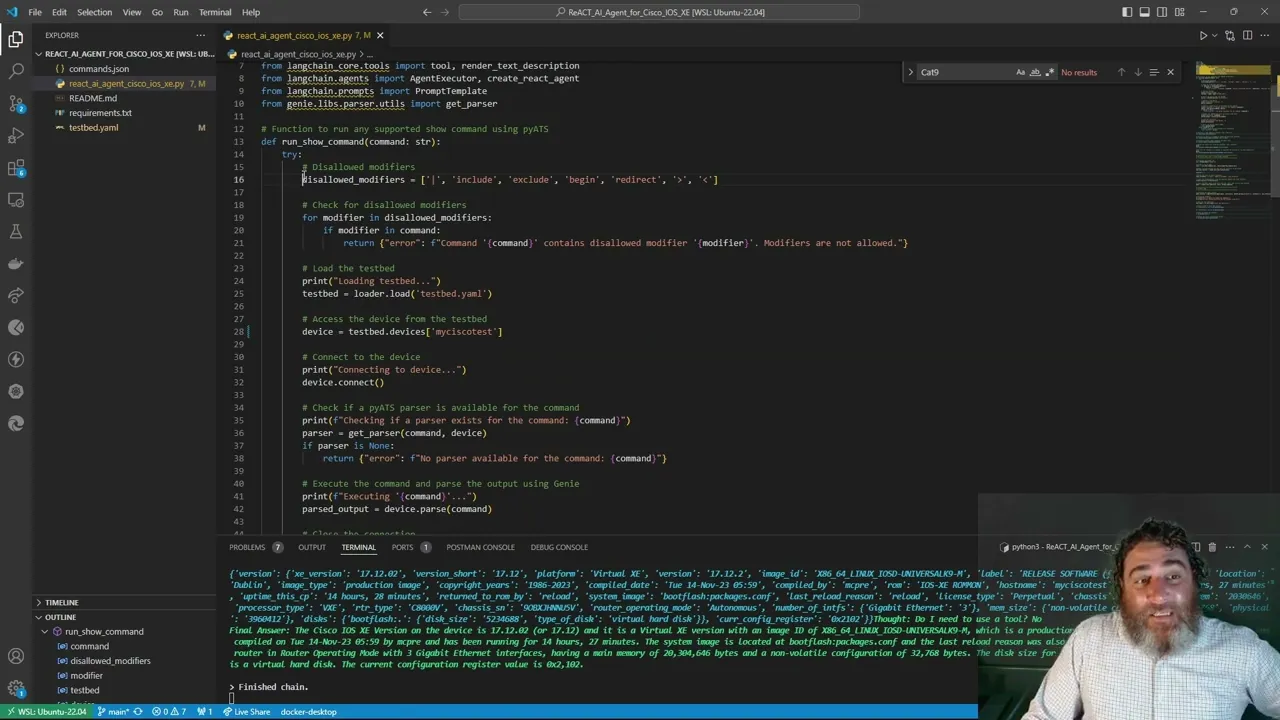Image resolution: width=1280 pixels, height=720 pixels.
Task: Open the Search view in the activity bar
Action: tap(16, 72)
